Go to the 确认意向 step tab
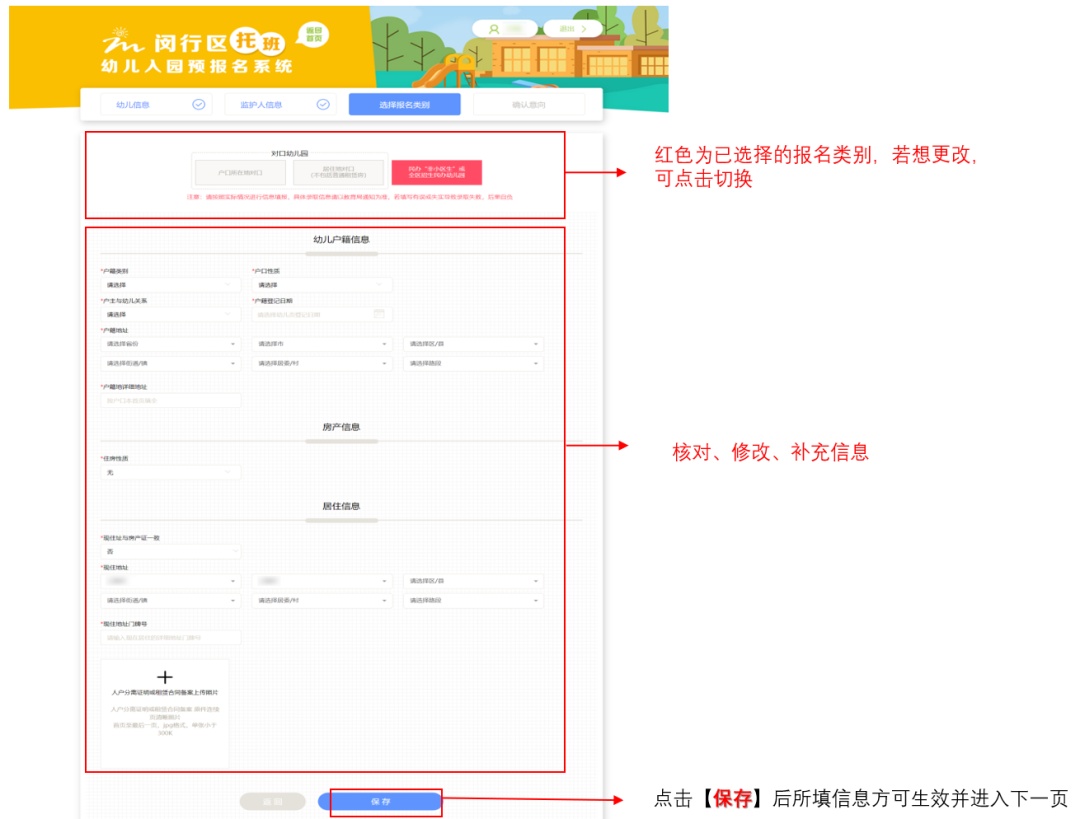Viewport: 1080px width, 819px height. [529, 104]
